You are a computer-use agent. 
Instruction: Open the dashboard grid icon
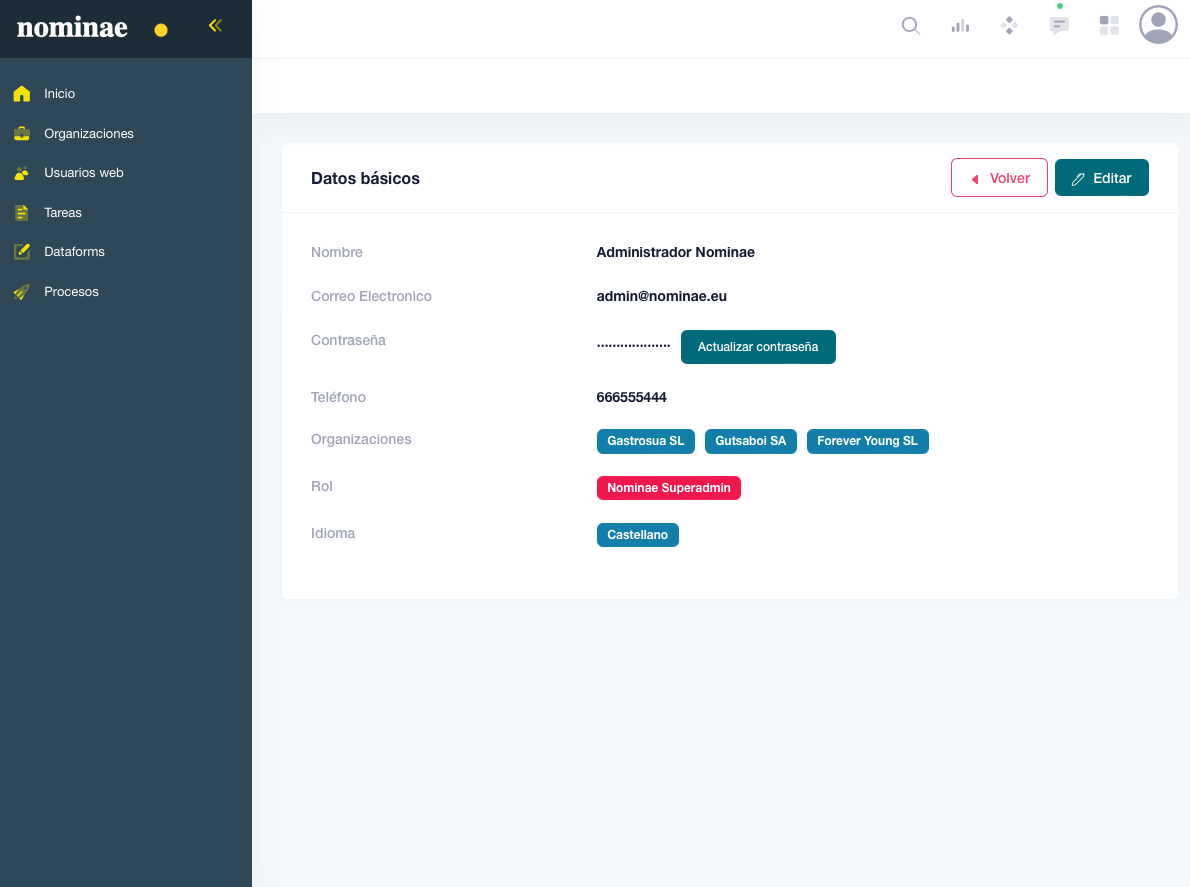1109,26
